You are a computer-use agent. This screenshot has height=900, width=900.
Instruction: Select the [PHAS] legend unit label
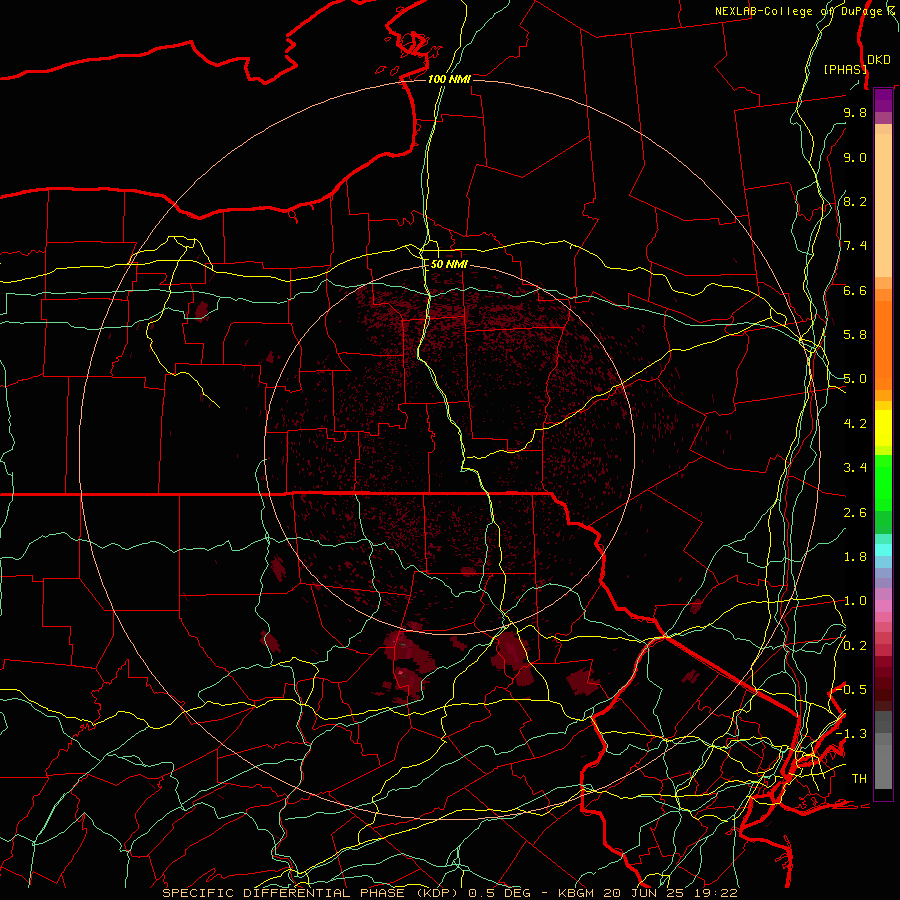(845, 69)
